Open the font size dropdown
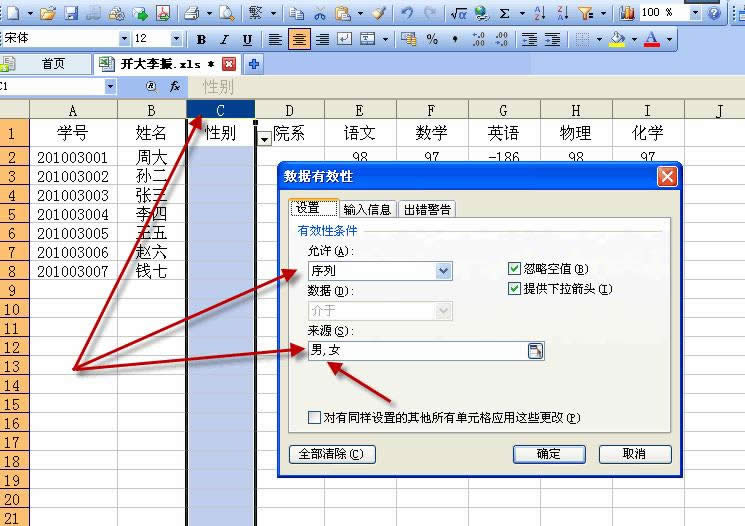This screenshot has width=745, height=526. point(176,38)
